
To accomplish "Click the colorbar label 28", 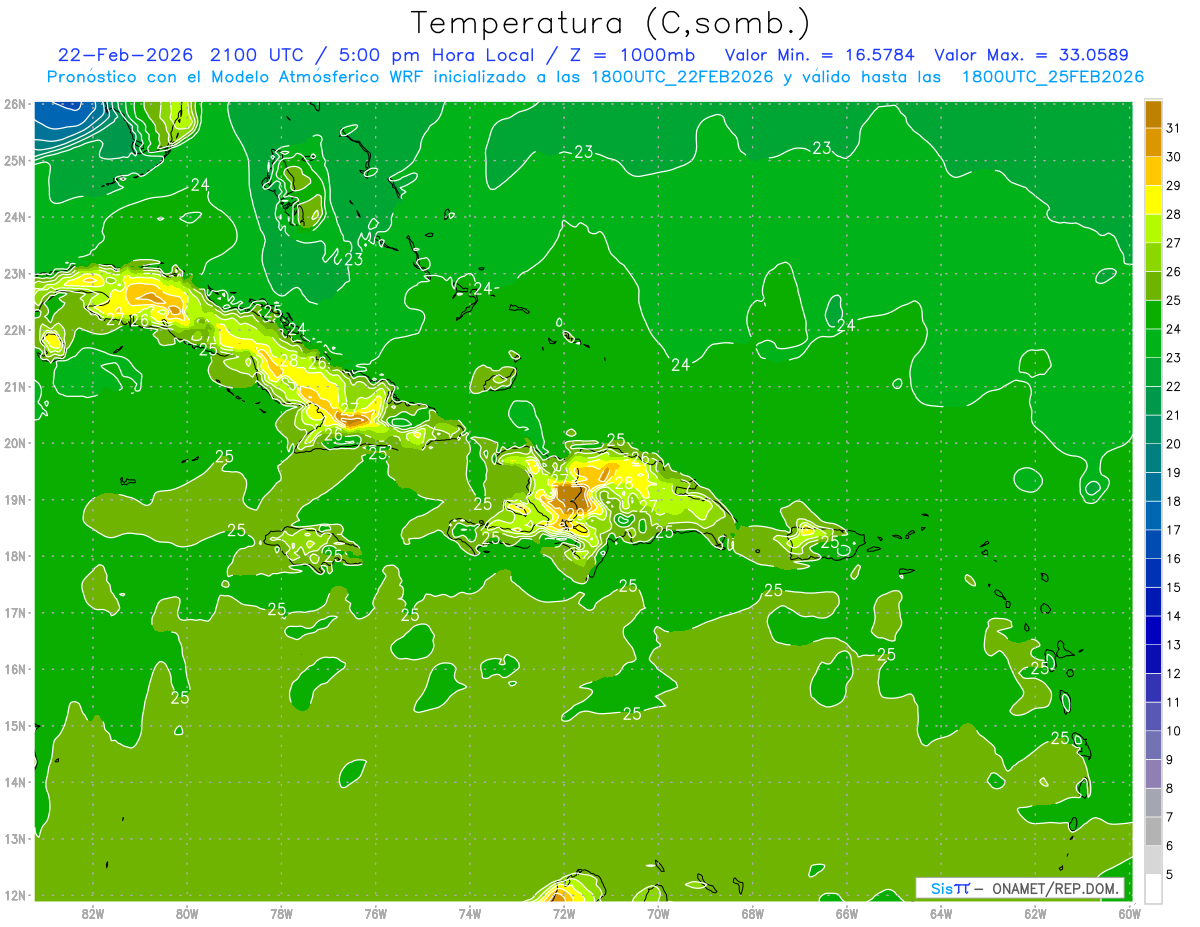I will [x=1173, y=215].
